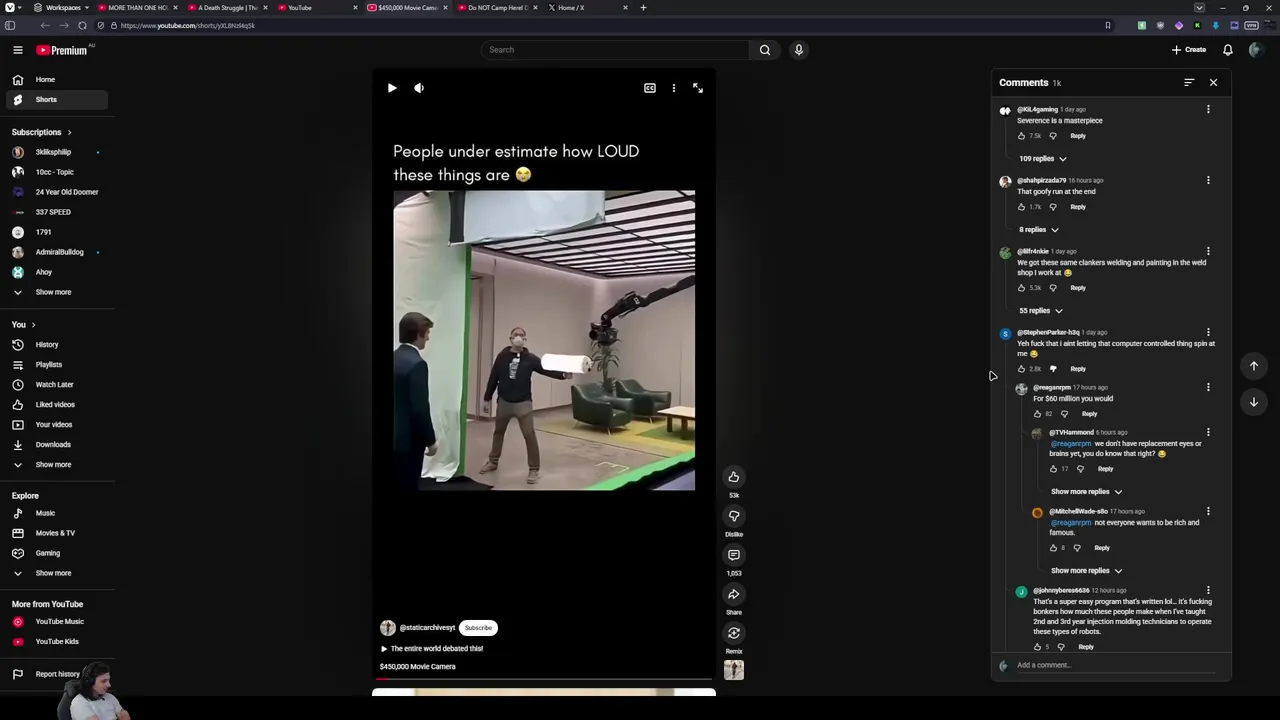The height and width of the screenshot is (720, 1280).
Task: Open the notifications bell
Action: pyautogui.click(x=1228, y=50)
